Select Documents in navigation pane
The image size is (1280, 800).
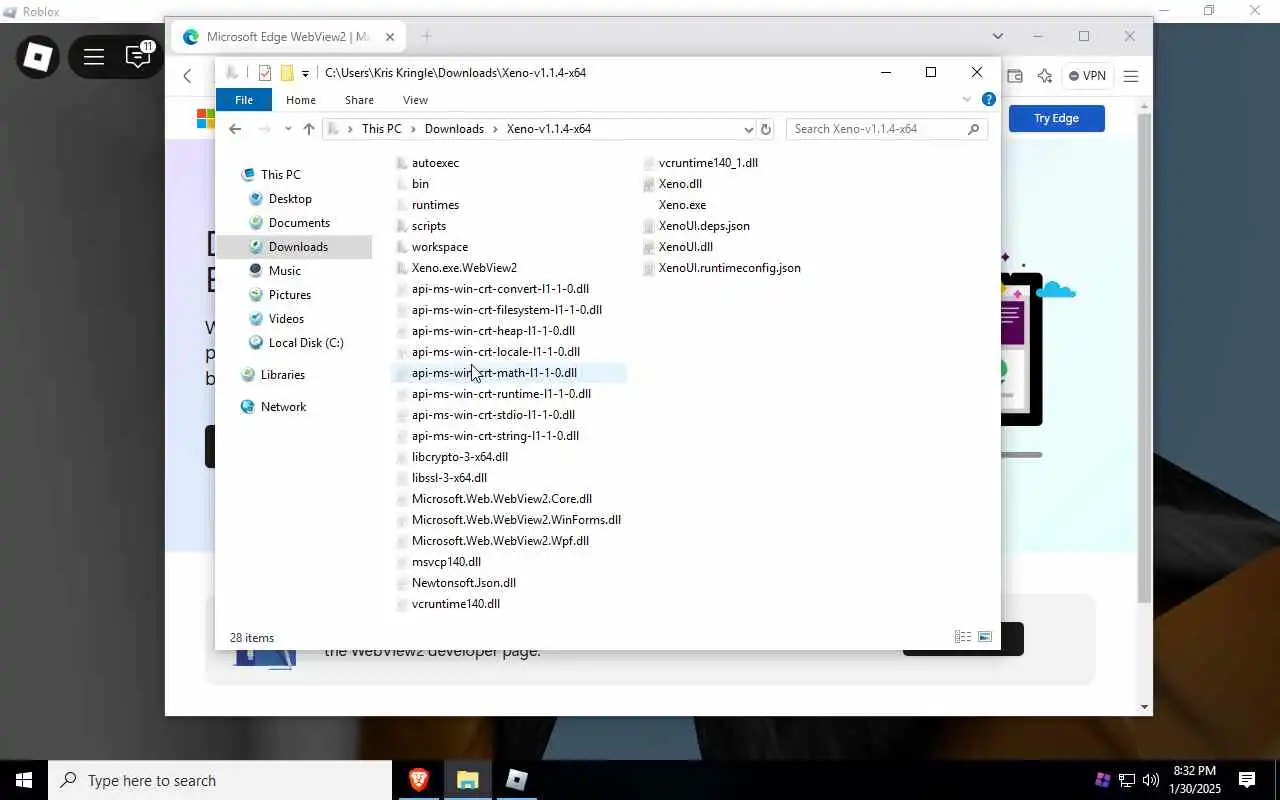(x=299, y=223)
